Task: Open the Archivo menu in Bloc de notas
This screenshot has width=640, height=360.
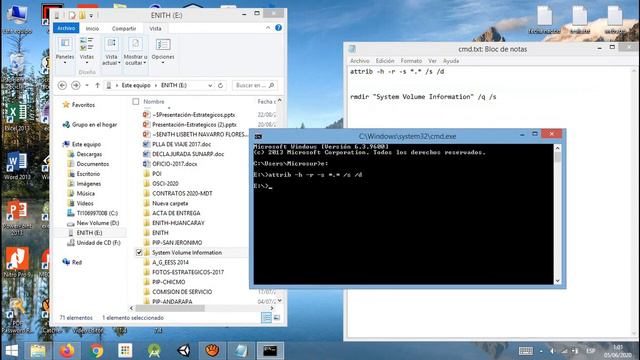Action: 360,61
